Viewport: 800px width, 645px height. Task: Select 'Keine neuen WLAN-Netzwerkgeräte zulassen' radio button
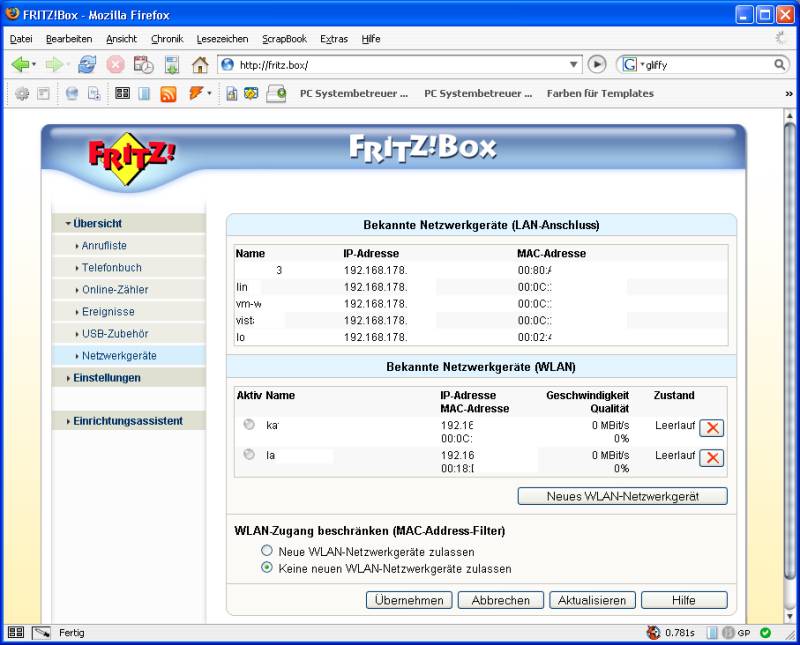[x=267, y=567]
